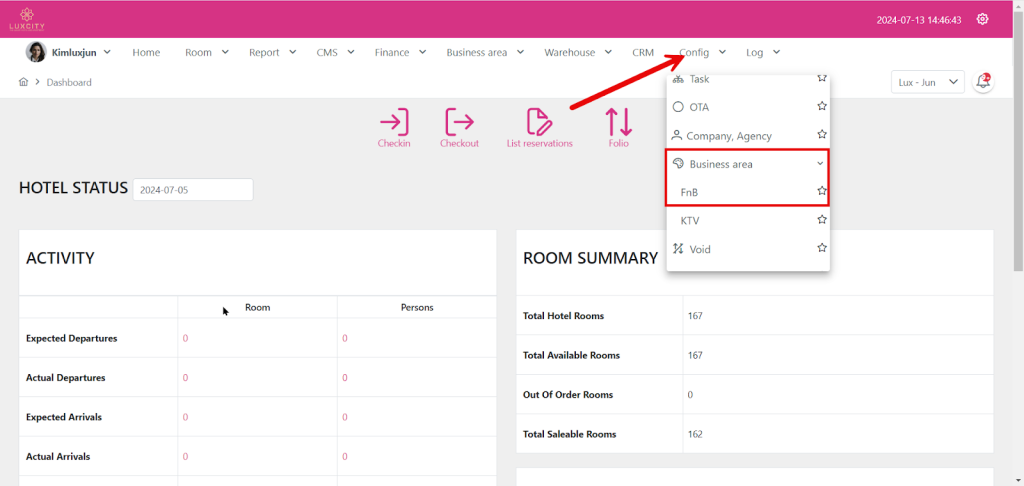Open the notifications bell

click(983, 82)
